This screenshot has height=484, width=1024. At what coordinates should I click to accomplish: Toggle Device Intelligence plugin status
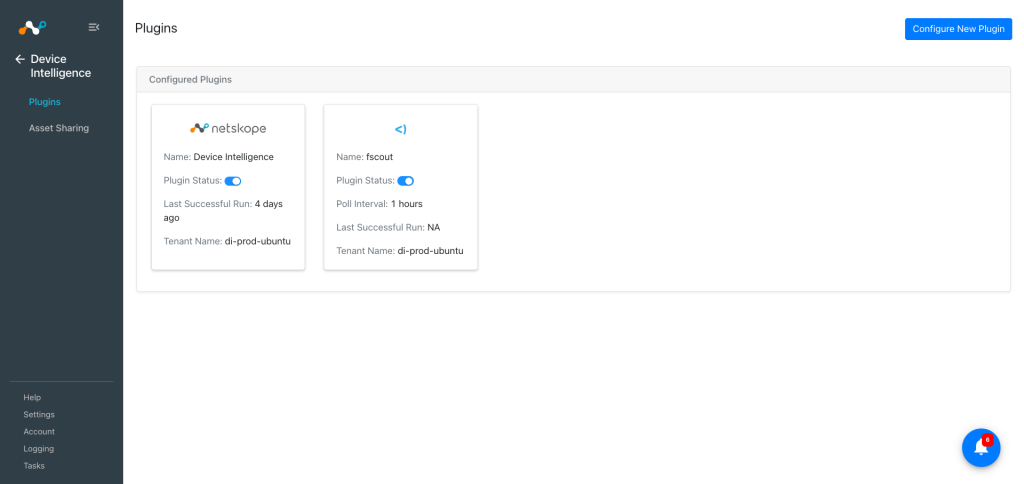click(233, 181)
